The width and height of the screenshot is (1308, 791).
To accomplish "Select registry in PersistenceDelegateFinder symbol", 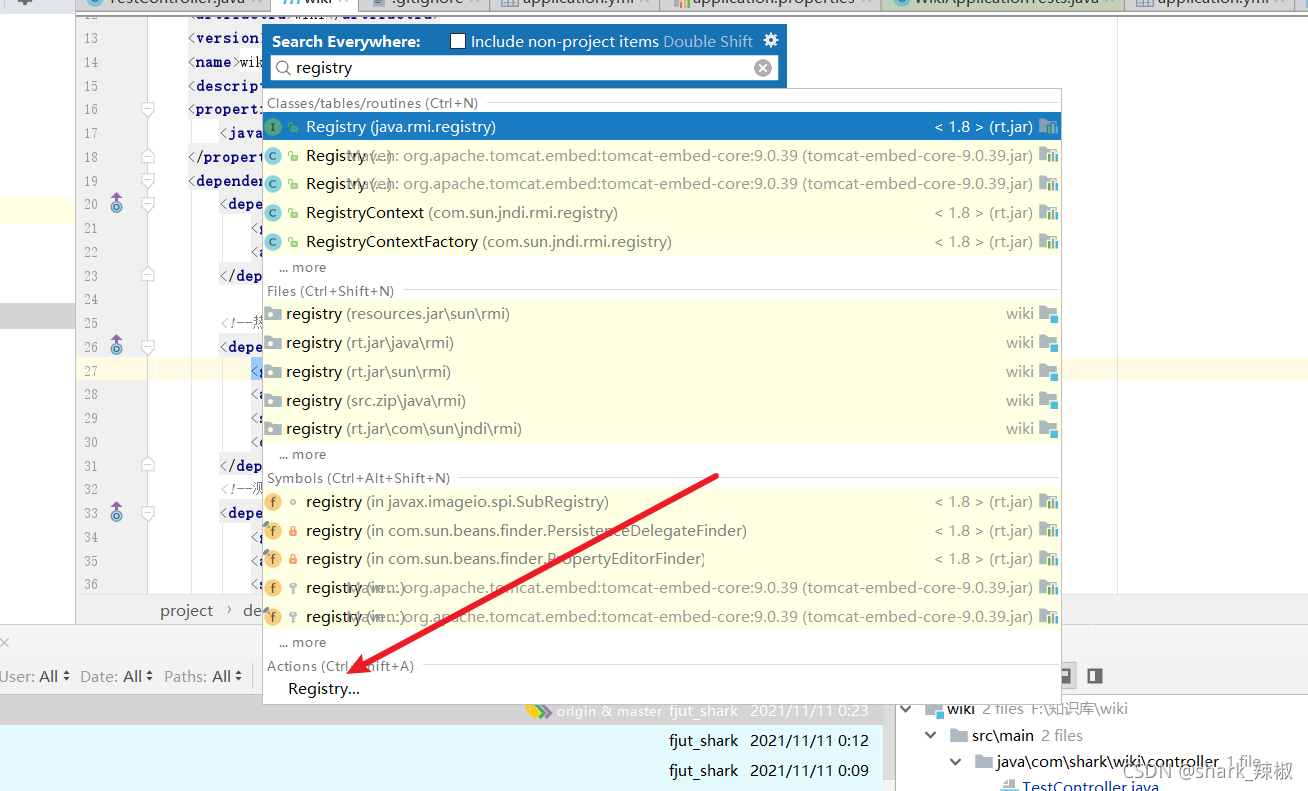I will tap(661, 531).
